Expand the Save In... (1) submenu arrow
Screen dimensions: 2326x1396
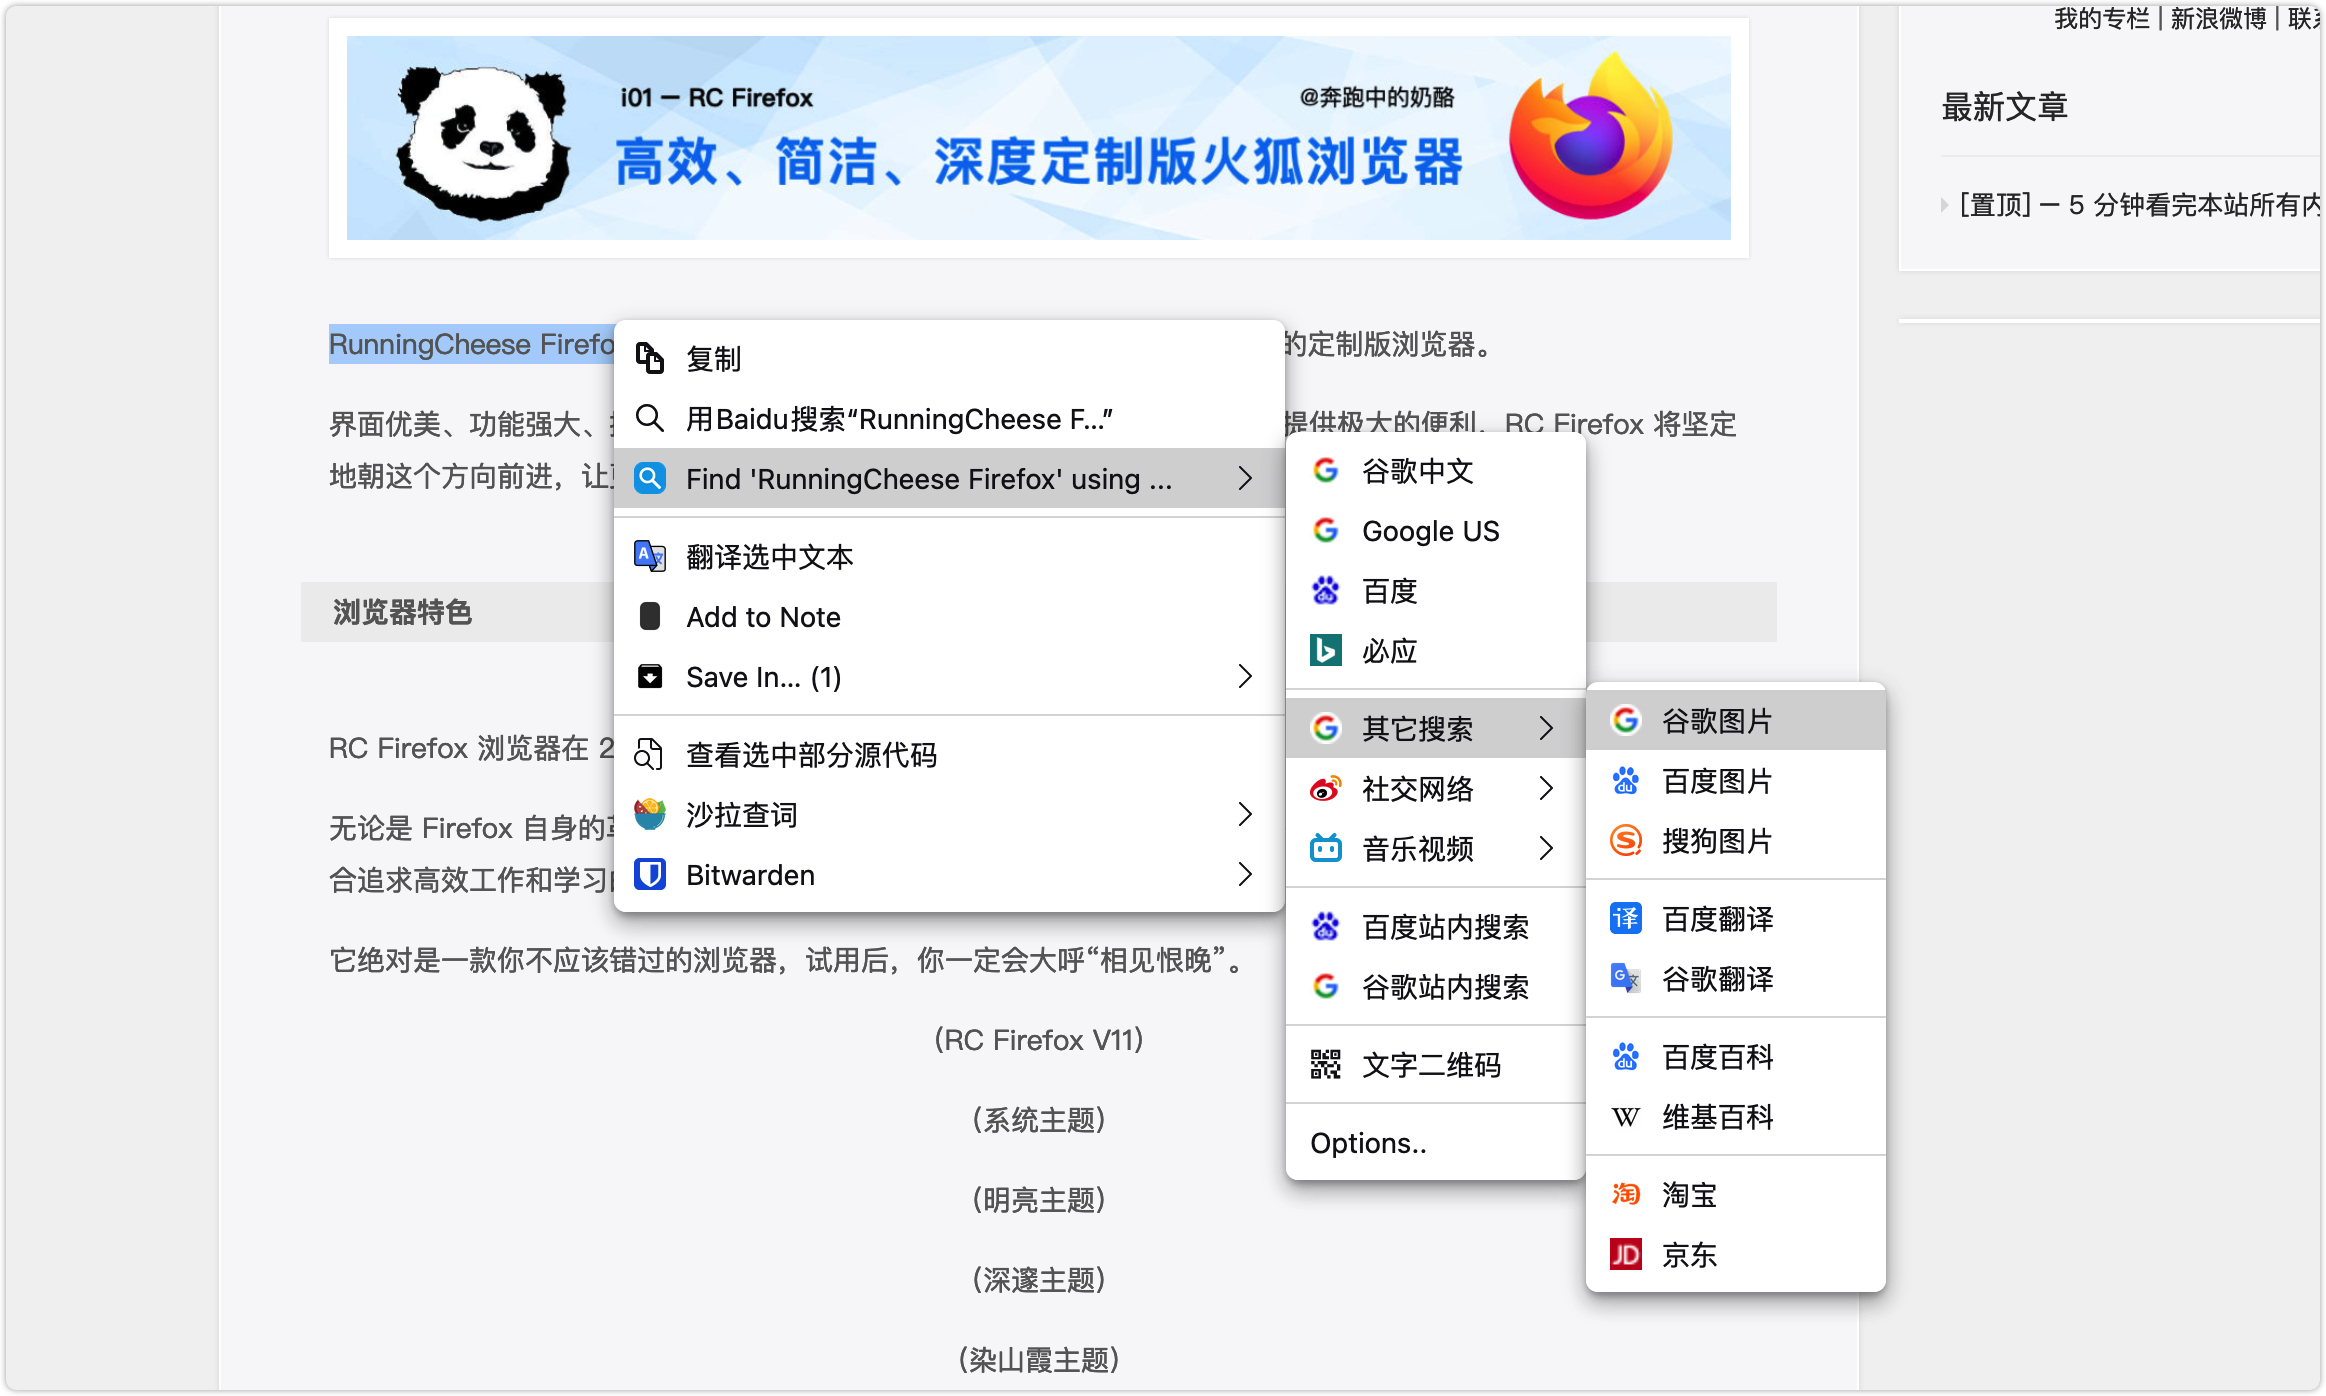[x=1245, y=677]
